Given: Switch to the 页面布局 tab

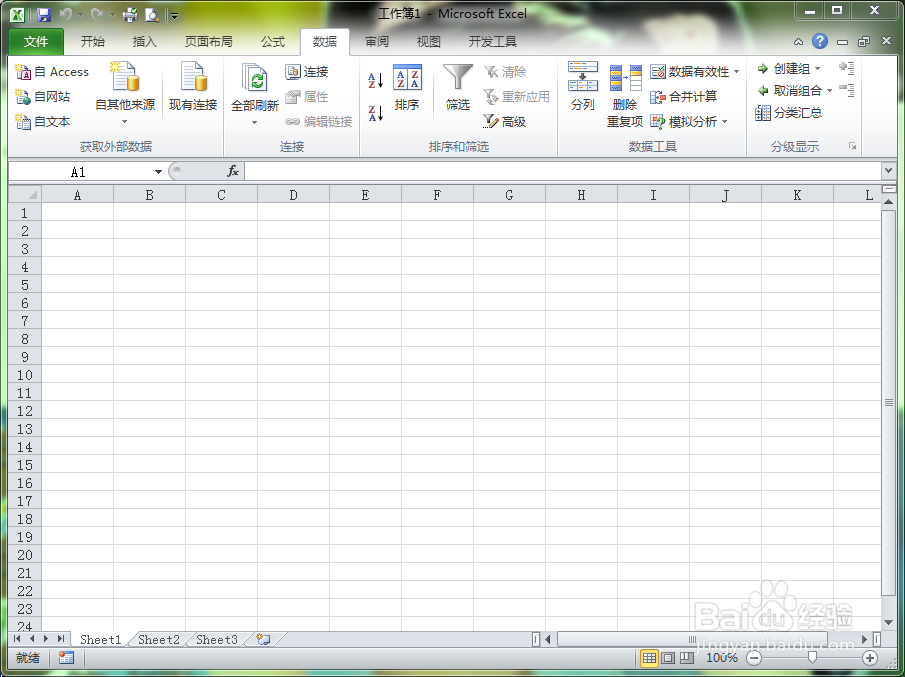Looking at the screenshot, I should point(208,42).
